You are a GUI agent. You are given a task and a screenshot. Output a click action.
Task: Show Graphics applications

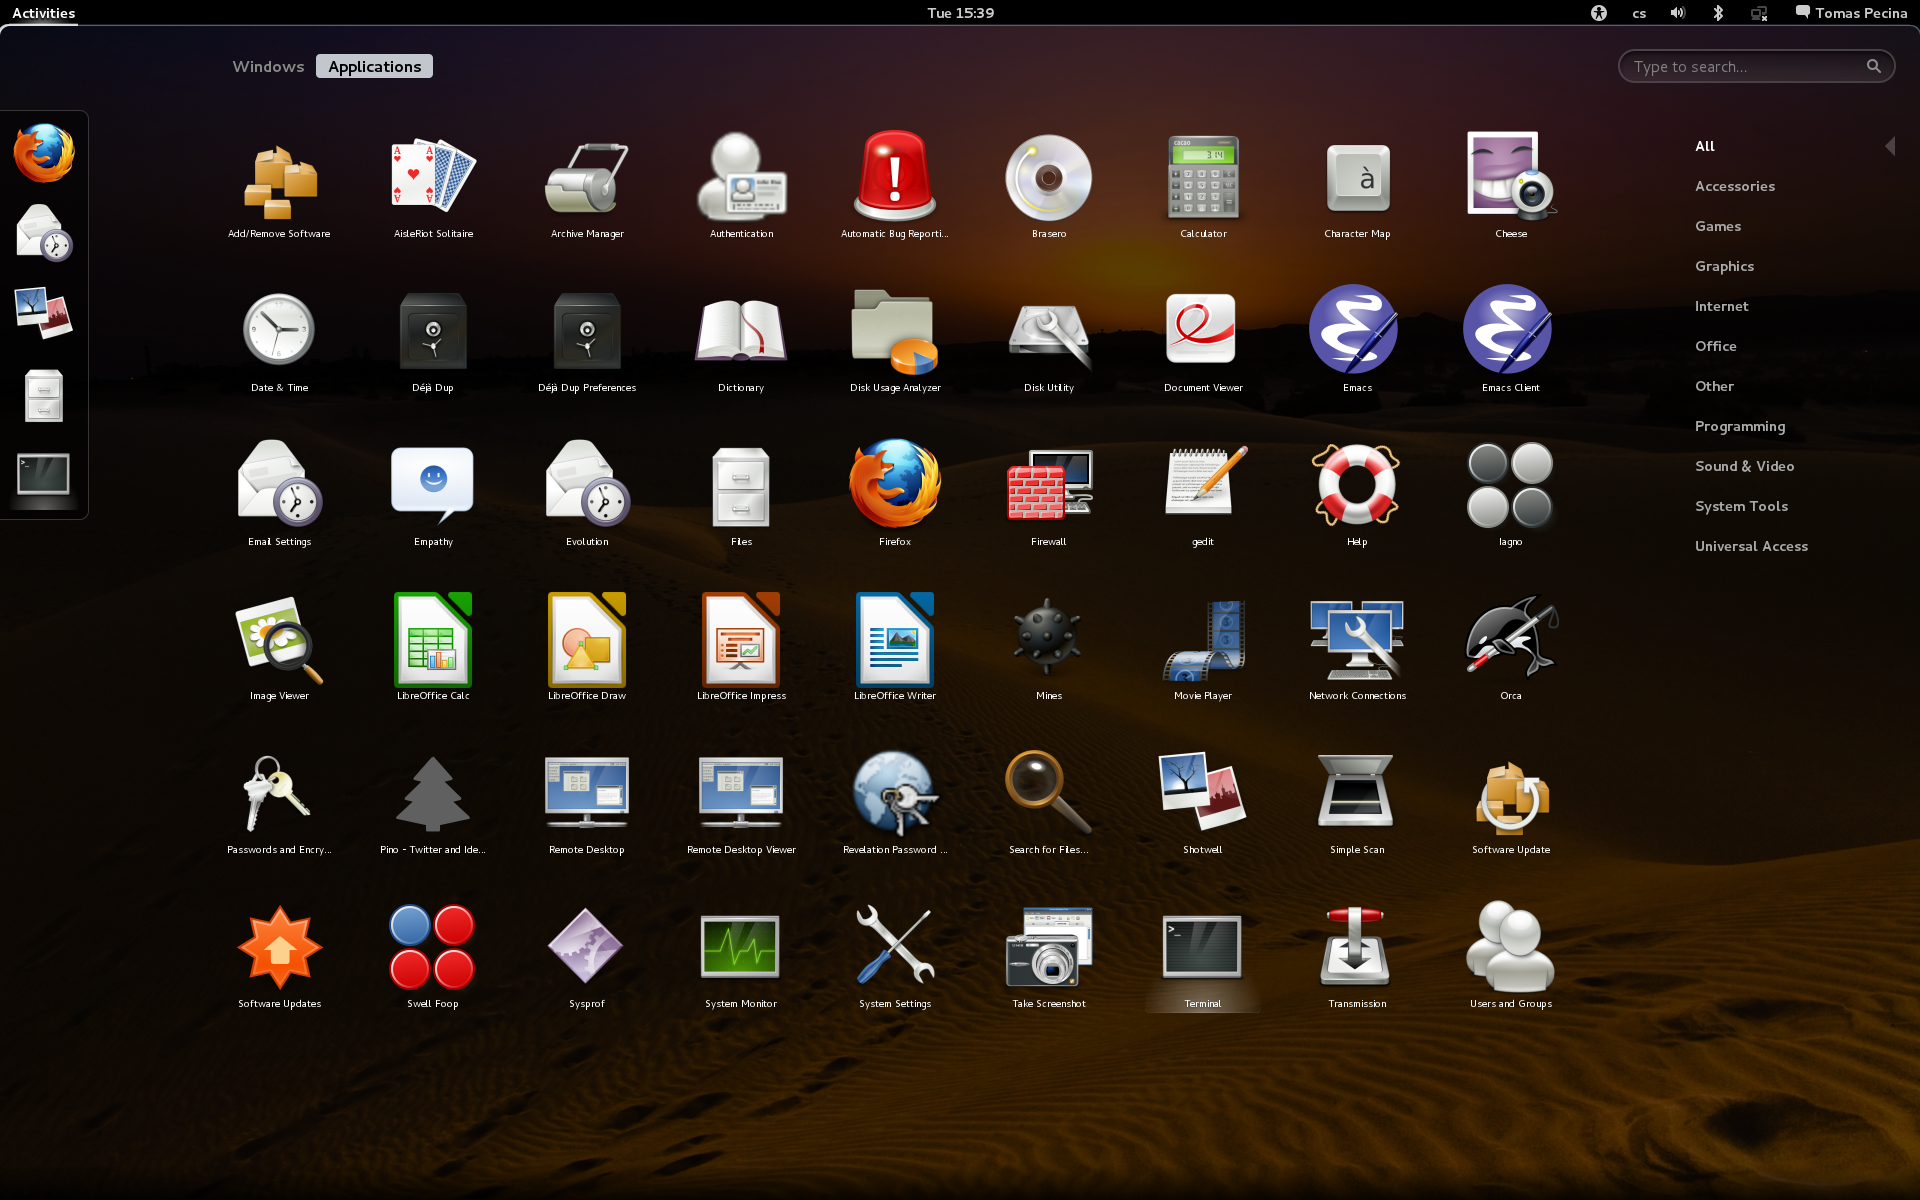[1724, 266]
